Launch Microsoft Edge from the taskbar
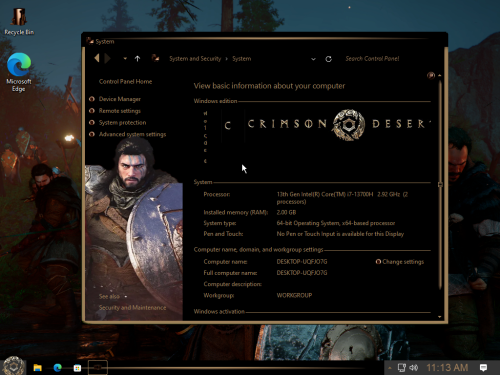Screen dimensions: 500x375 point(58,368)
